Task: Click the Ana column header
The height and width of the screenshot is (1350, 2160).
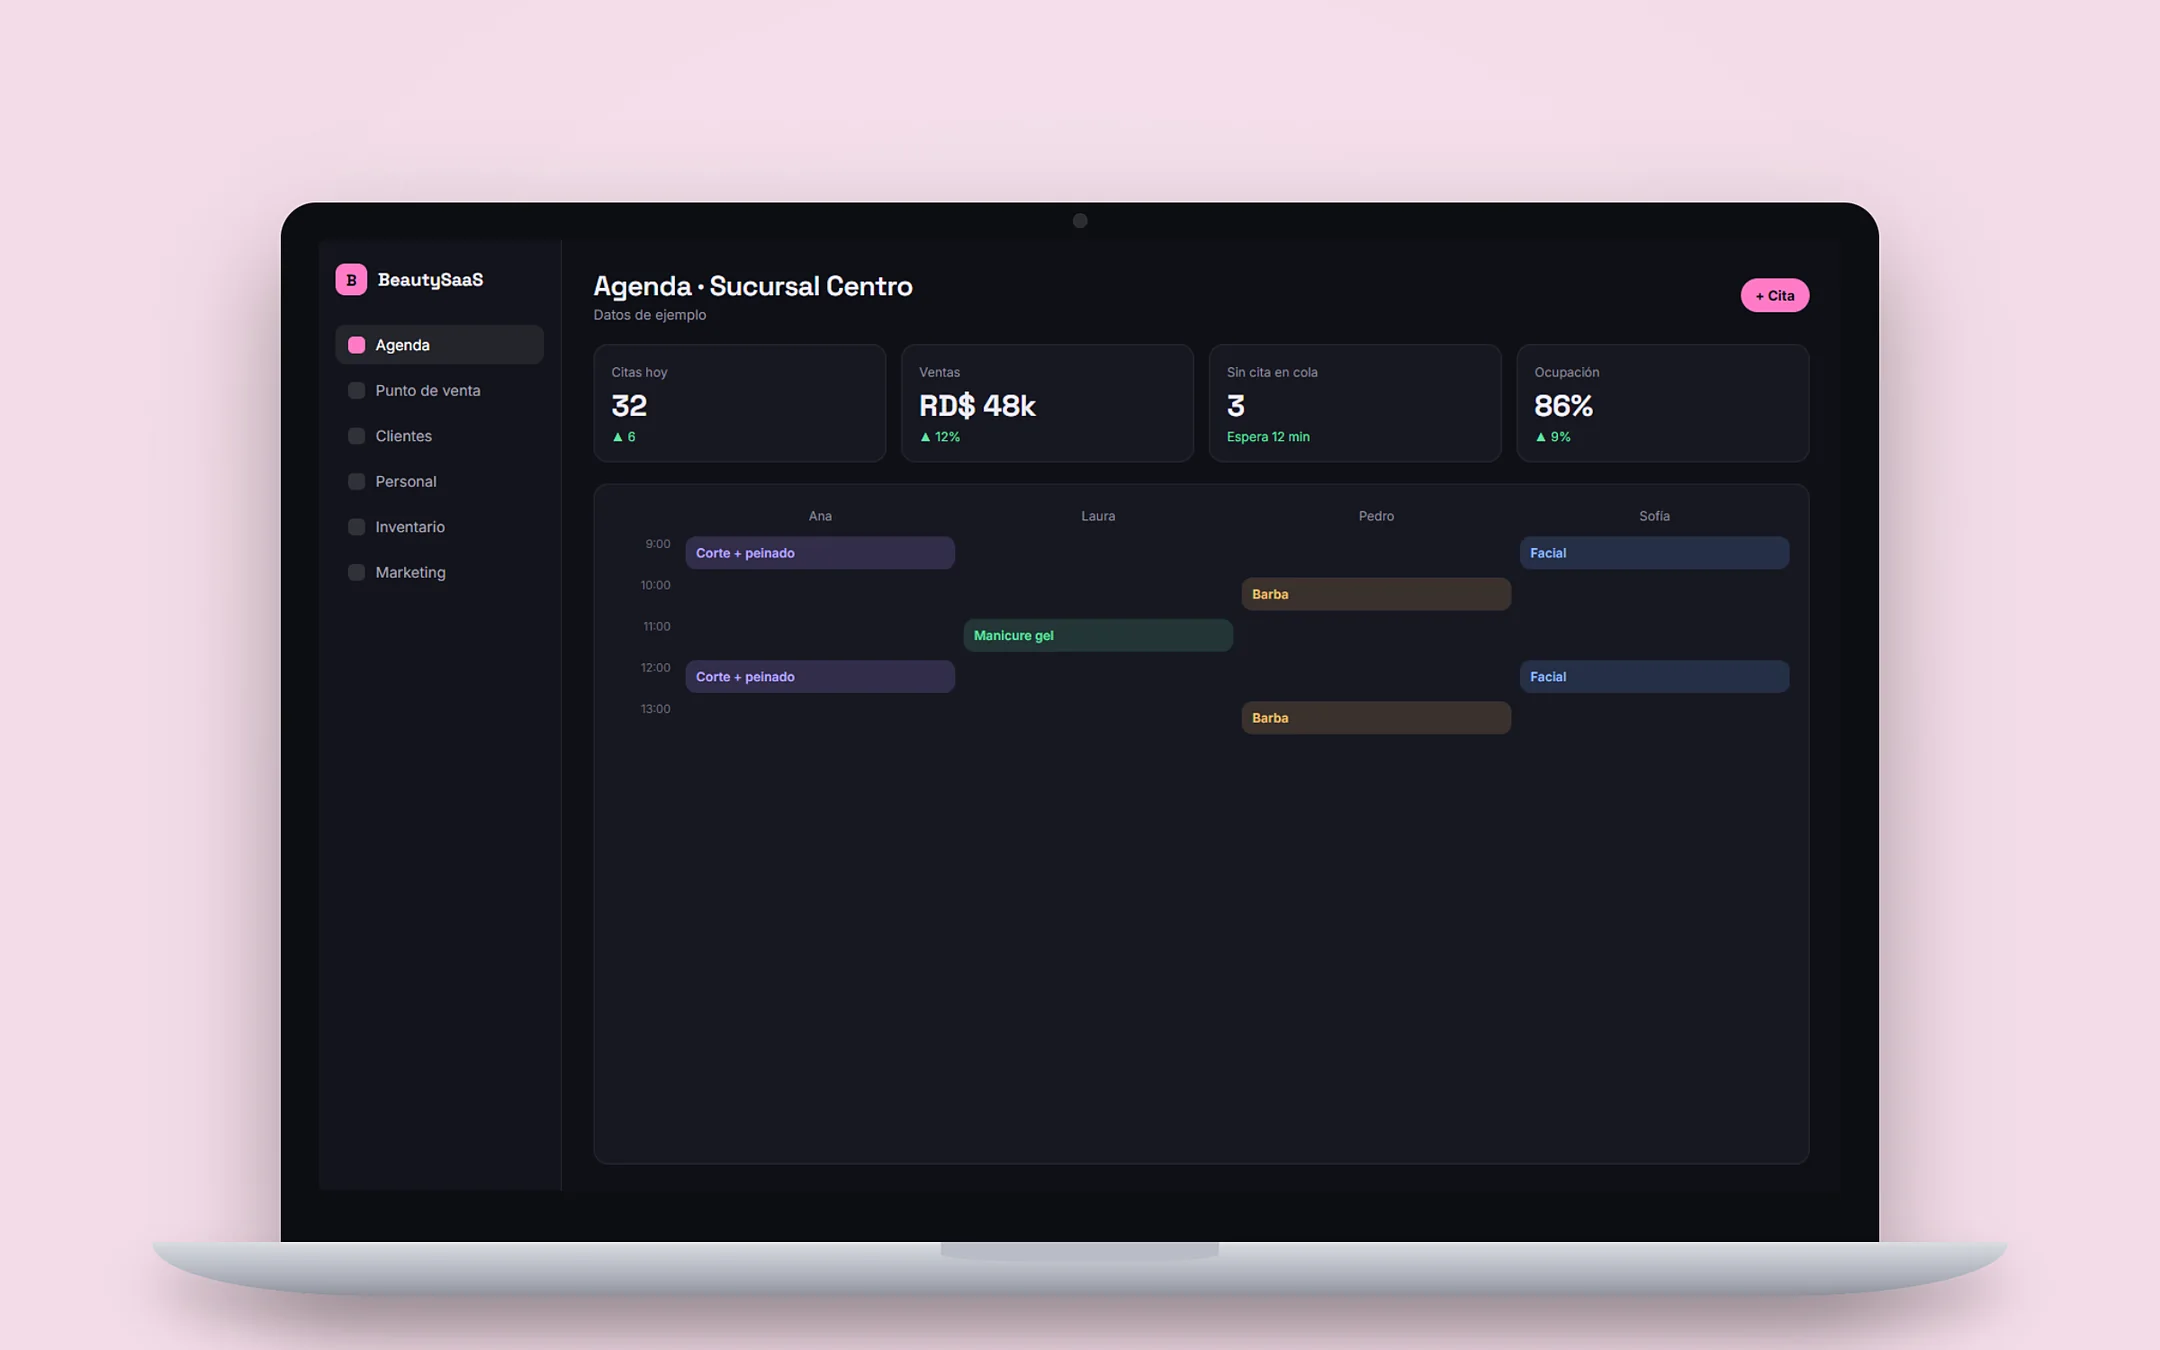Action: tap(820, 516)
